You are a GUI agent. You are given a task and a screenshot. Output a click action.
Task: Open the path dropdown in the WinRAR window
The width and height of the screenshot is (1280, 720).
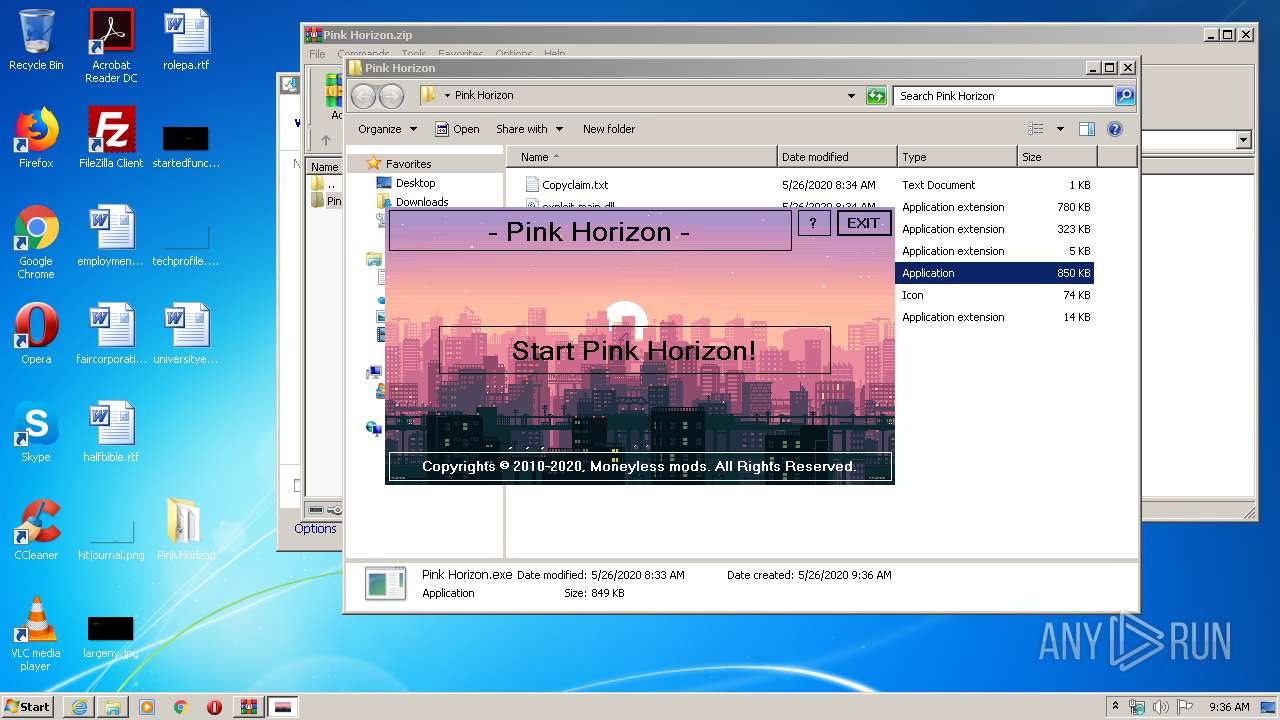[x=1243, y=140]
